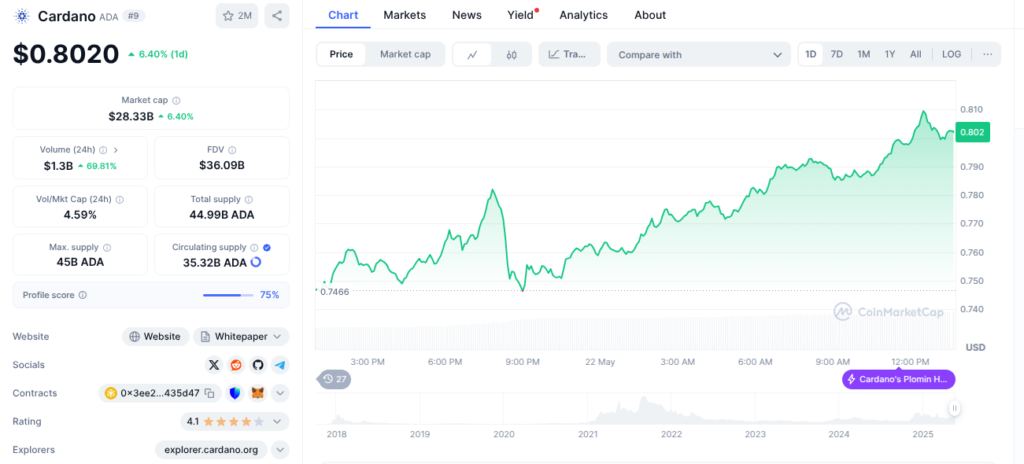Click the blue shield contract icon

[x=235, y=393]
